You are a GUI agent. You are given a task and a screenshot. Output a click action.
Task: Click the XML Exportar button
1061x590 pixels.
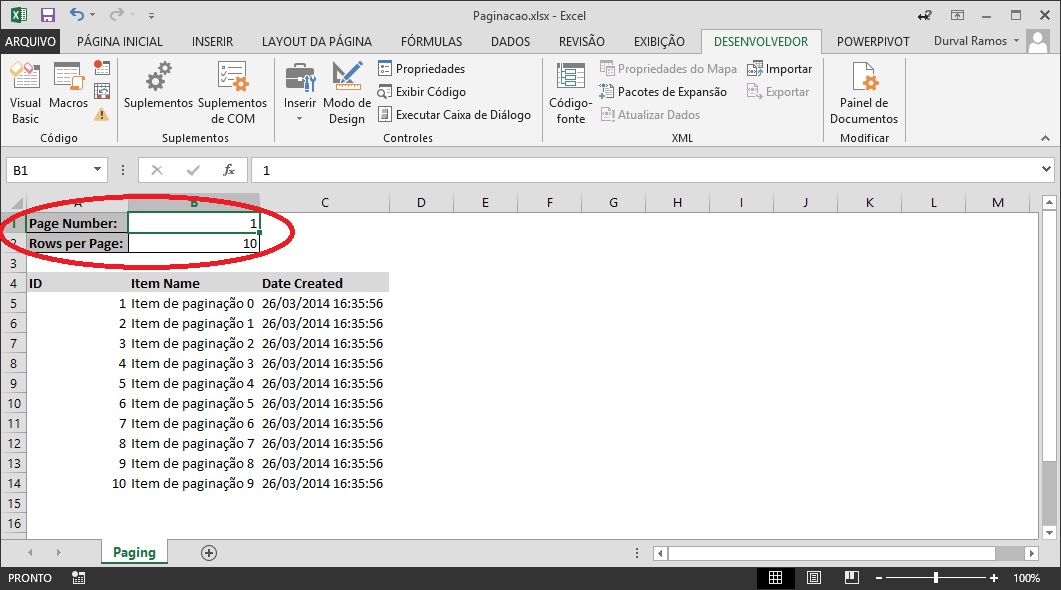point(778,92)
